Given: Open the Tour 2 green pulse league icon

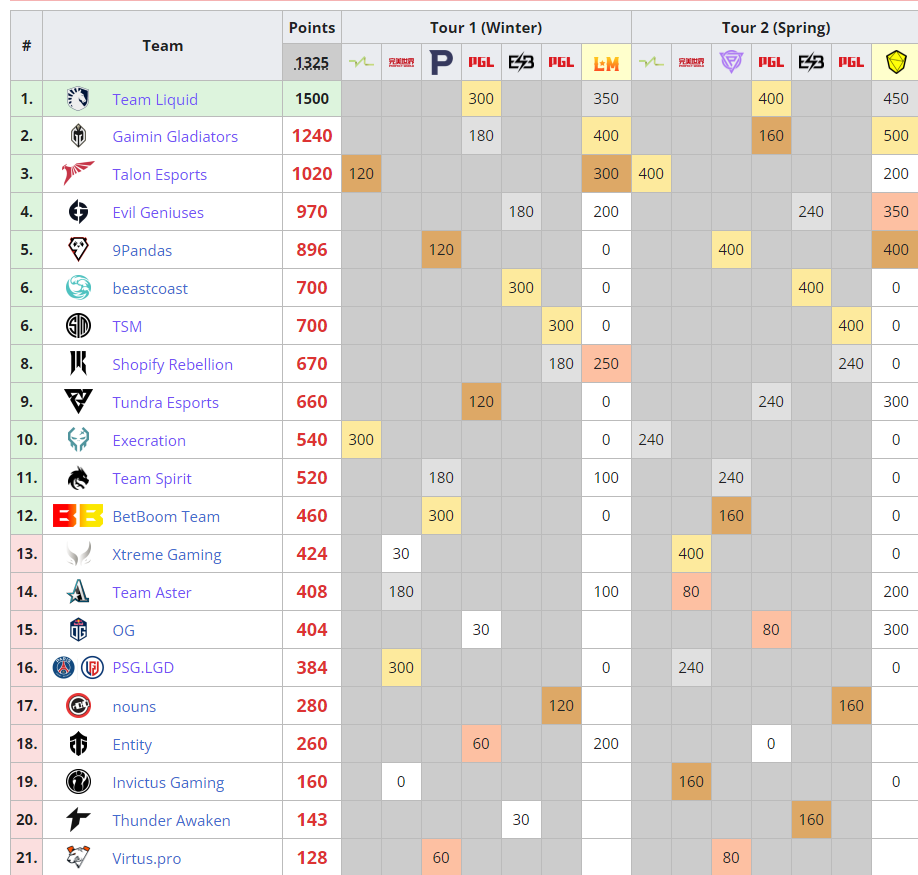Looking at the screenshot, I should (651, 61).
